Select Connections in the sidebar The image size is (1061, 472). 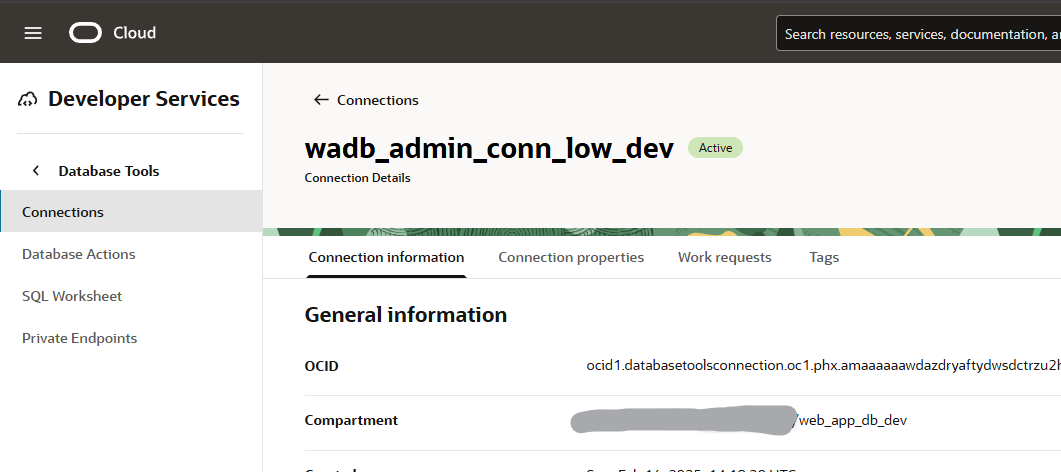(131, 212)
